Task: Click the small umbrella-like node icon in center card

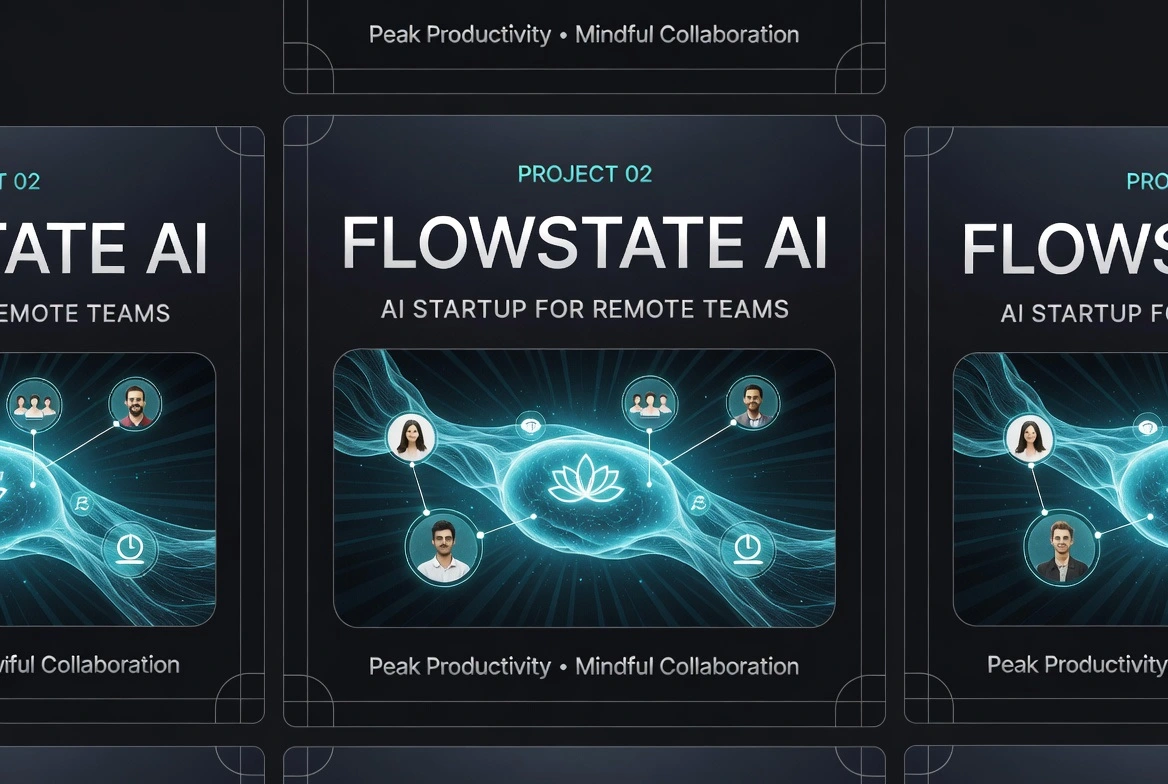Action: 530,426
